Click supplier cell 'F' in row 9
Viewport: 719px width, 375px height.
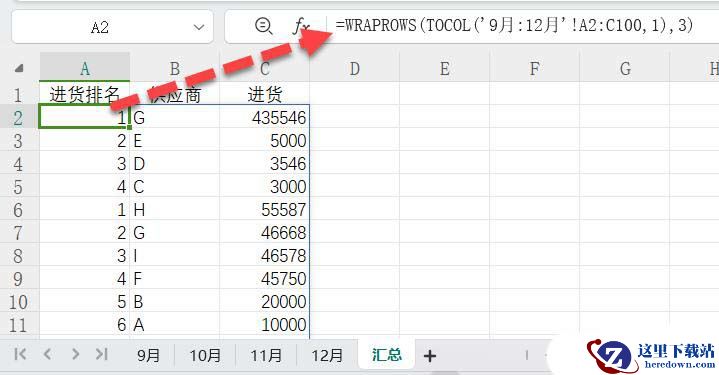(x=175, y=278)
